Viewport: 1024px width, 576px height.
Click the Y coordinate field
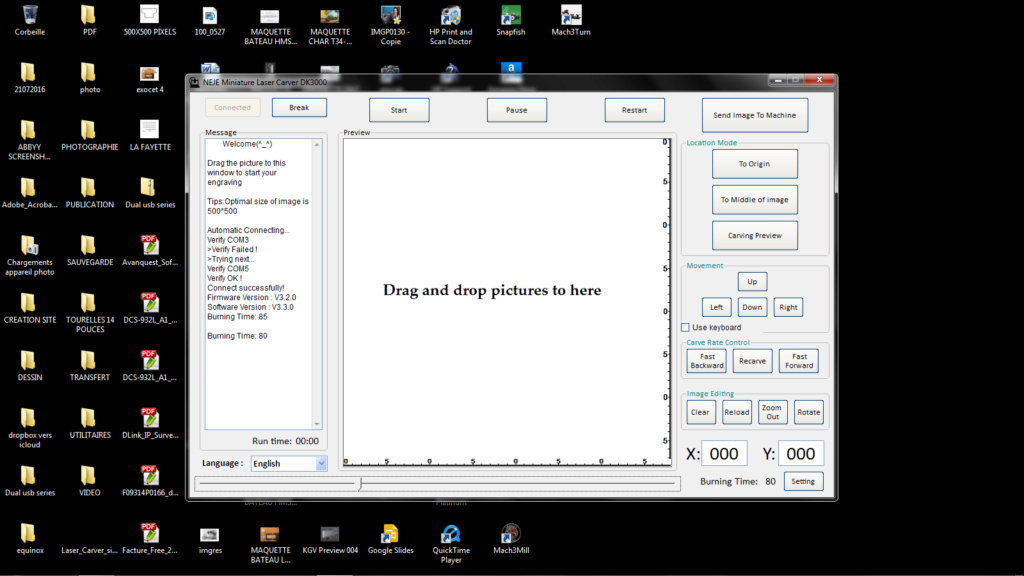(x=801, y=453)
